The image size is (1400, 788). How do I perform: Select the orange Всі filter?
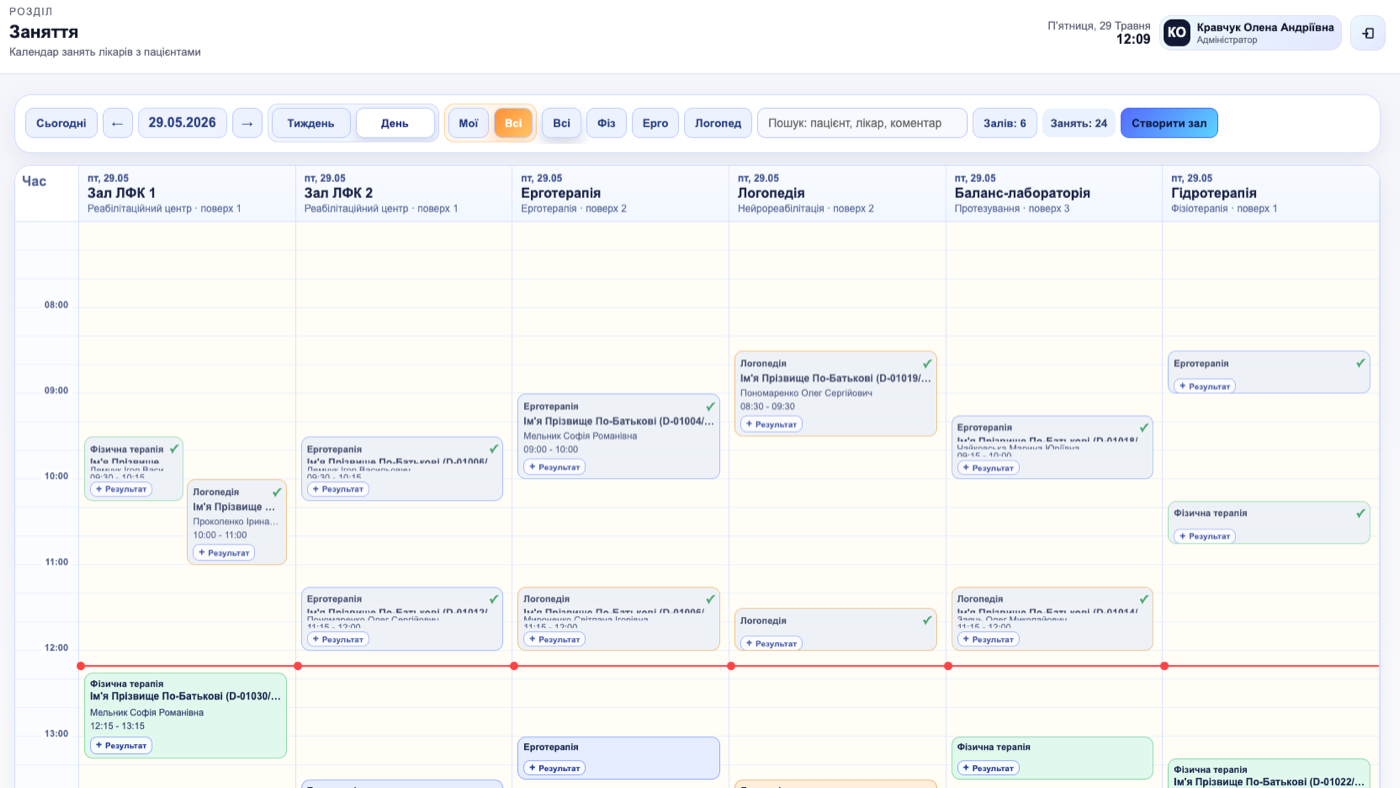(x=513, y=123)
